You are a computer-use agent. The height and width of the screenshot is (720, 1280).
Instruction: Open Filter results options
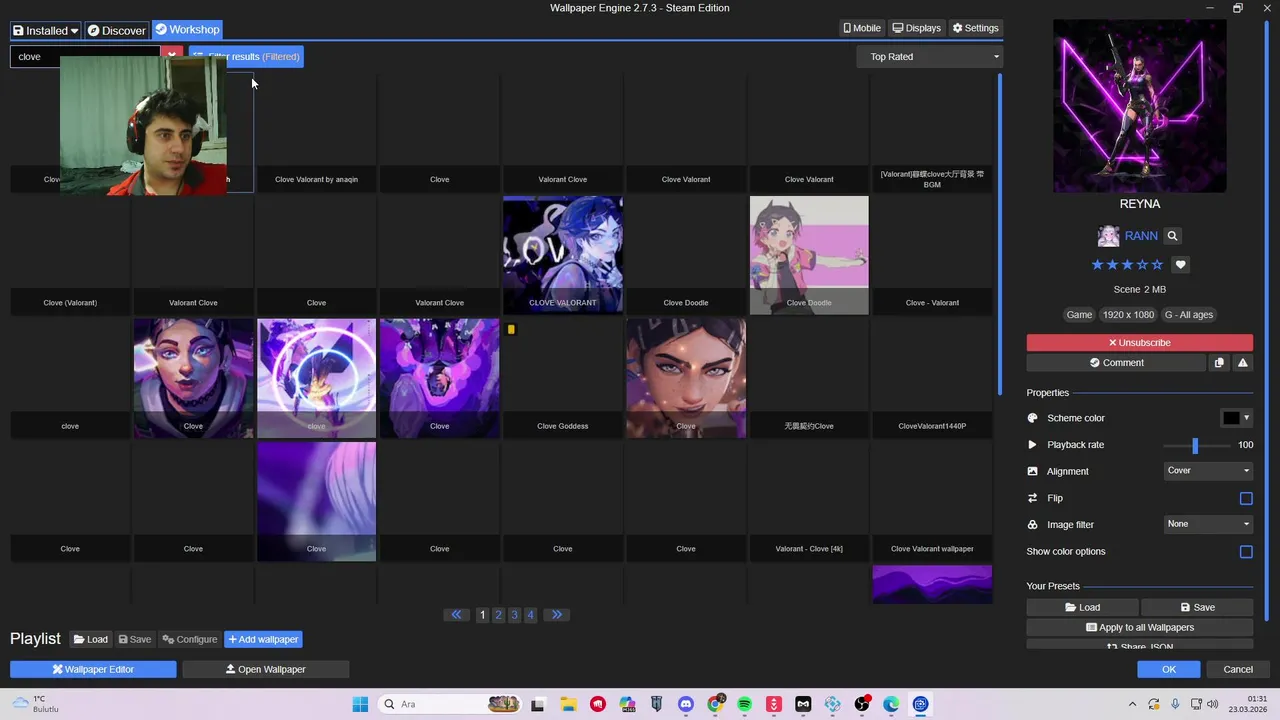(x=246, y=57)
